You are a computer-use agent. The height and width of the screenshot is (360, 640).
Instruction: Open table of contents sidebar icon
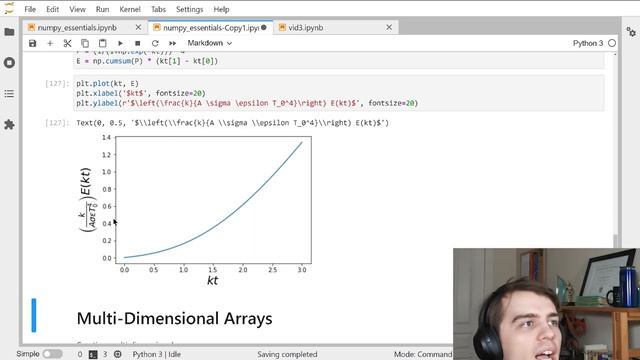[9, 94]
